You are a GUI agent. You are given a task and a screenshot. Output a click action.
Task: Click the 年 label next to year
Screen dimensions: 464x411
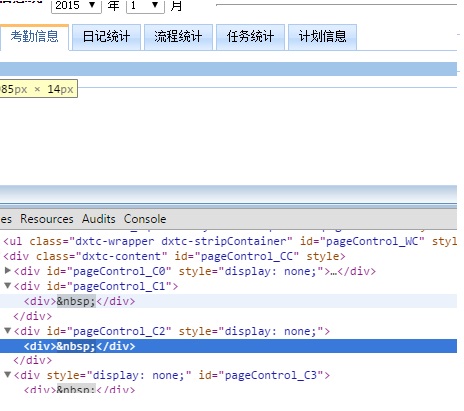coord(113,6)
